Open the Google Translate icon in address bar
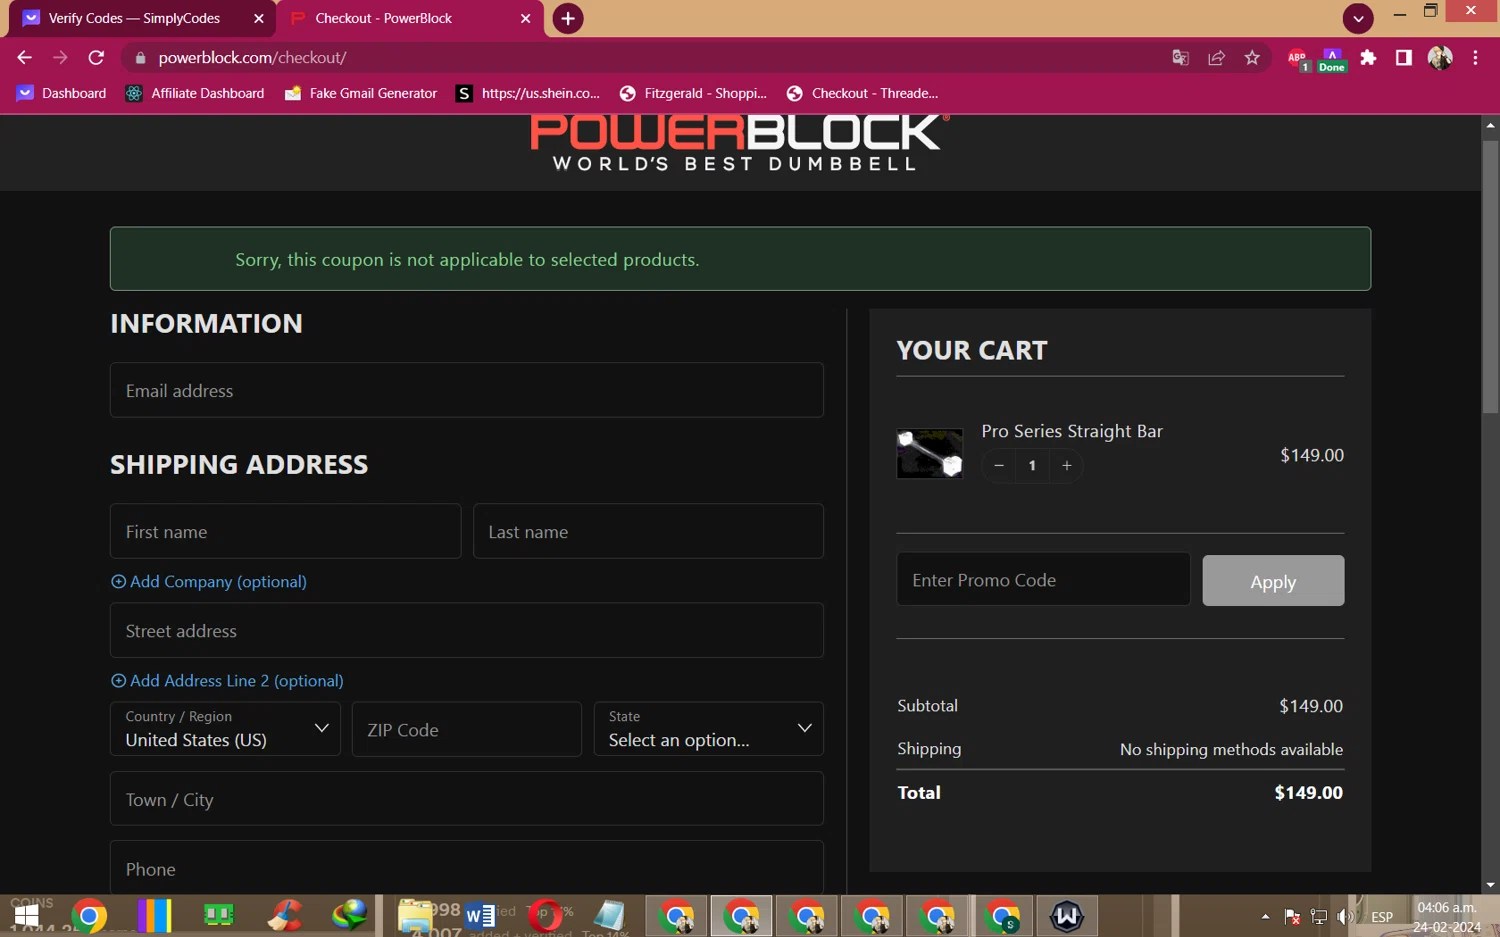This screenshot has height=937, width=1500. [1180, 58]
